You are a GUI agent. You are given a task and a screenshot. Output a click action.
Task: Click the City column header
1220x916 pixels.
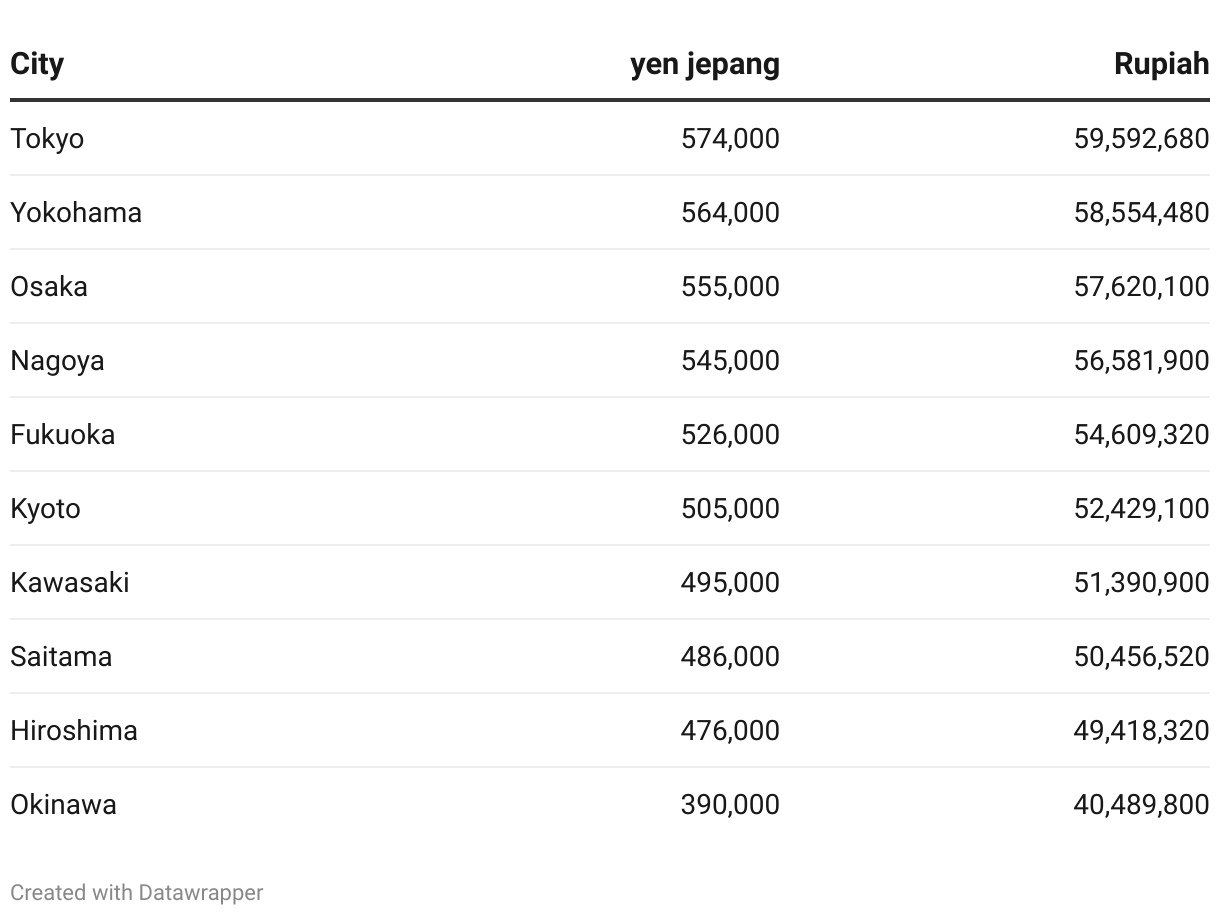pyautogui.click(x=37, y=64)
